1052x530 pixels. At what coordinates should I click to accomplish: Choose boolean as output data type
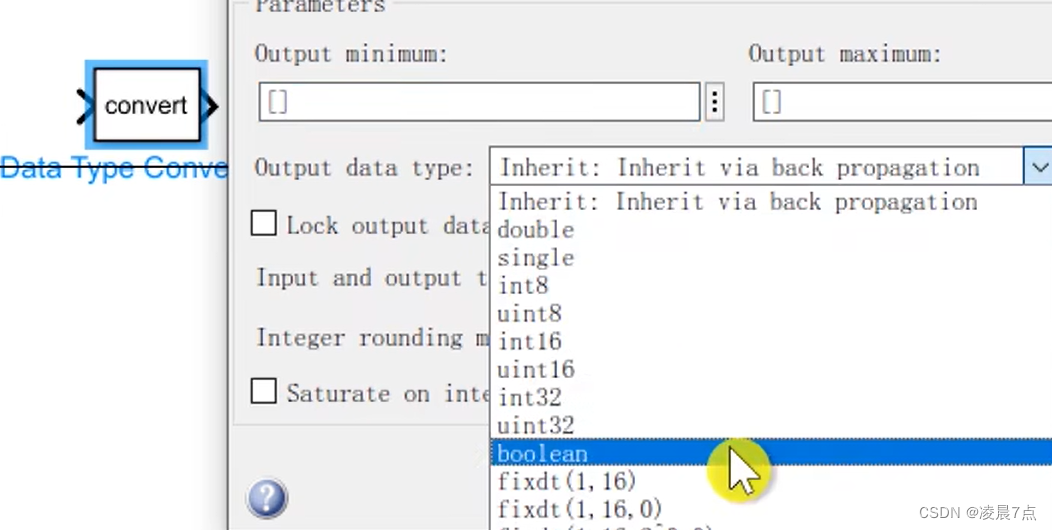(x=771, y=454)
